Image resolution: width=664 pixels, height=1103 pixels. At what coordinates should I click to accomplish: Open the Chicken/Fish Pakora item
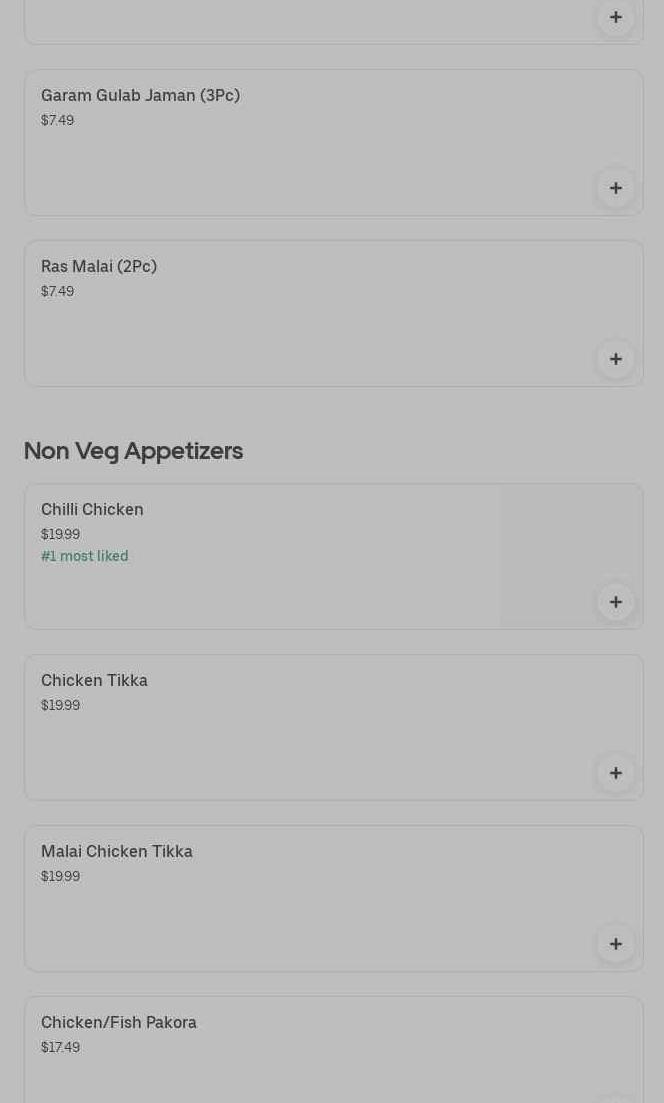point(119,1022)
